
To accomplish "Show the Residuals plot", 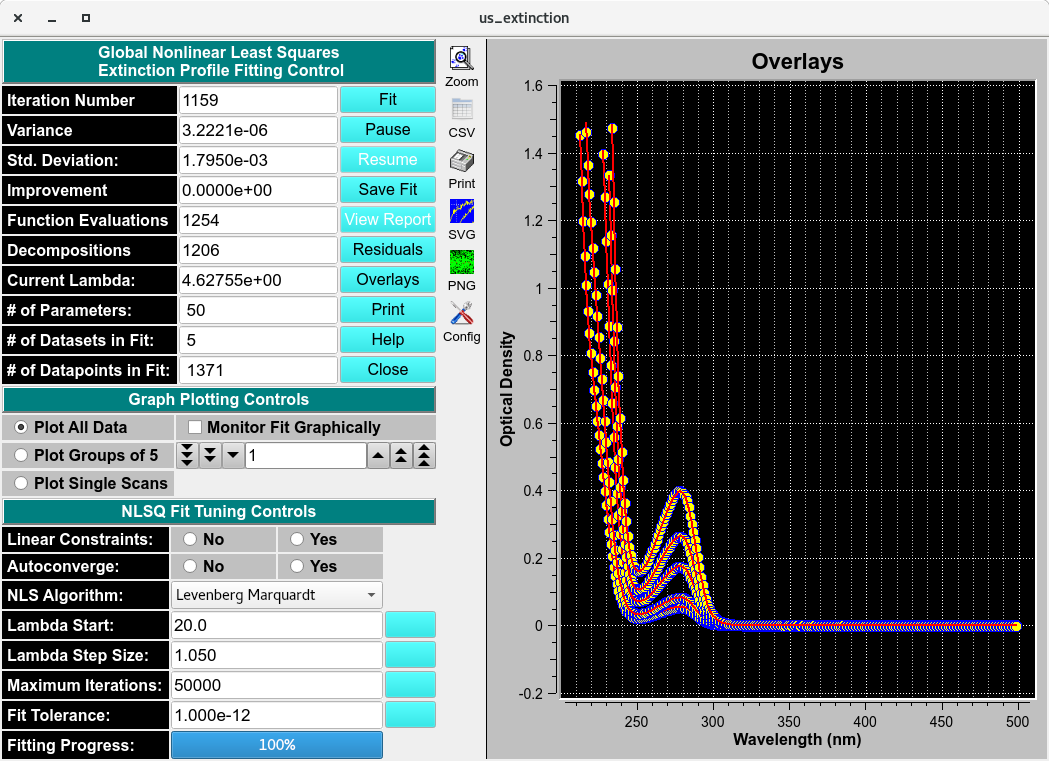I will pyautogui.click(x=387, y=250).
